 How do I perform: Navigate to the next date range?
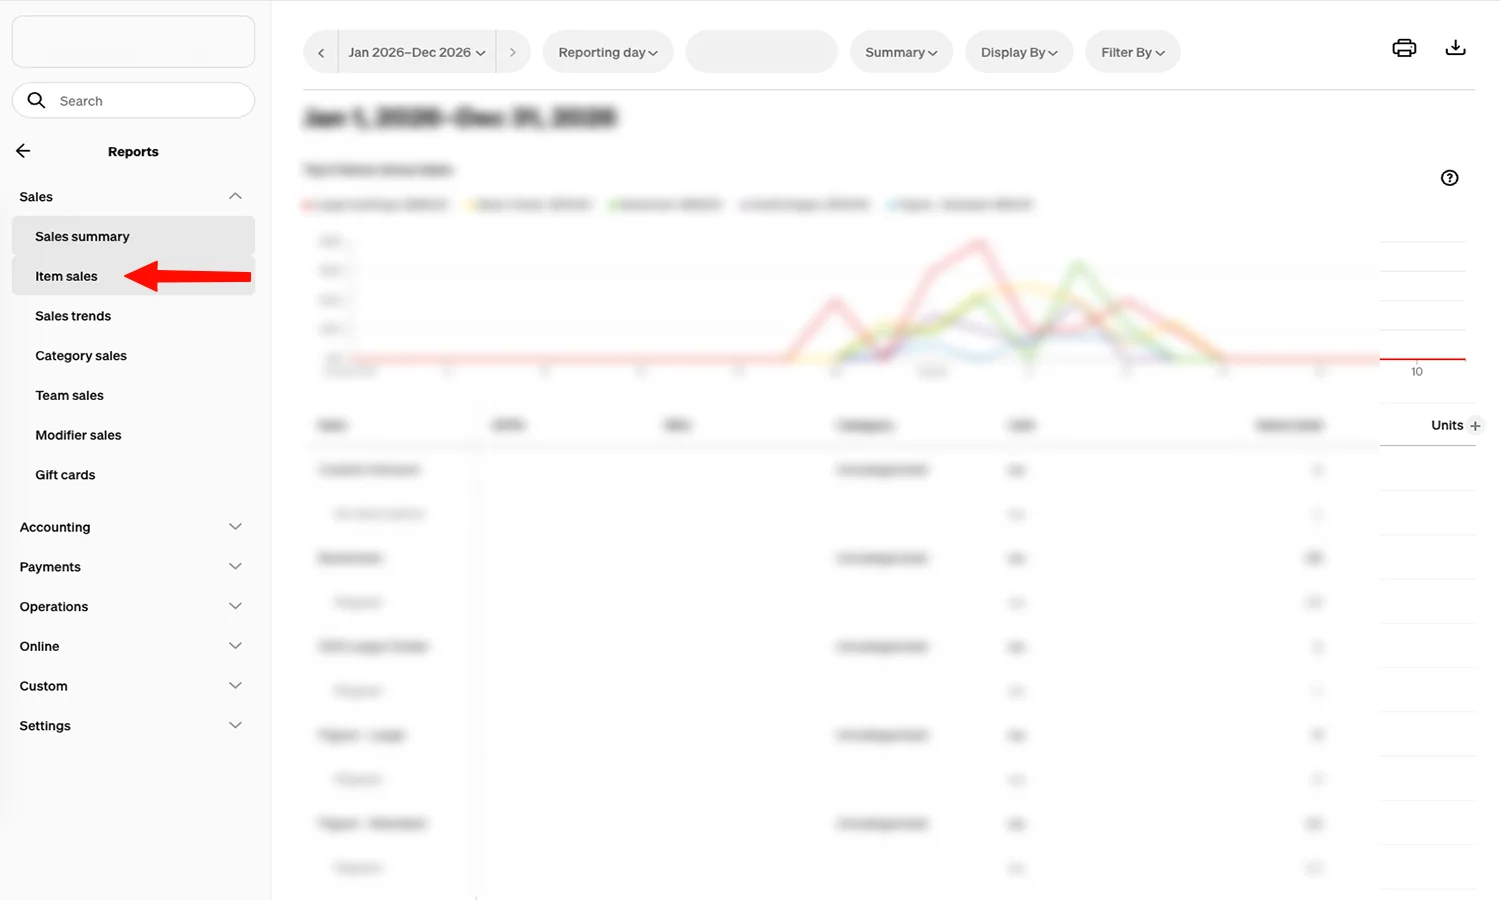512,52
